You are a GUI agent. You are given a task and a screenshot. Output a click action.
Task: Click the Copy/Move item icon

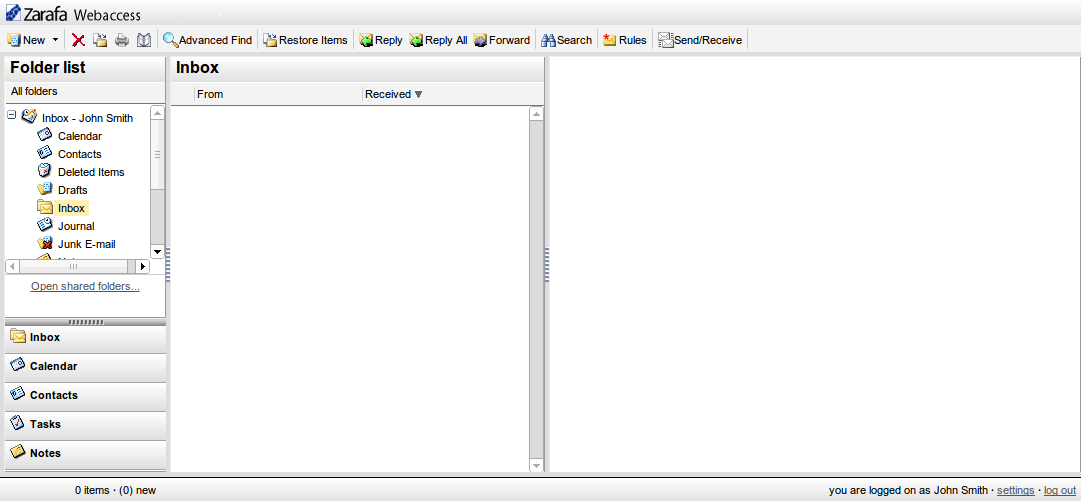[x=101, y=40]
